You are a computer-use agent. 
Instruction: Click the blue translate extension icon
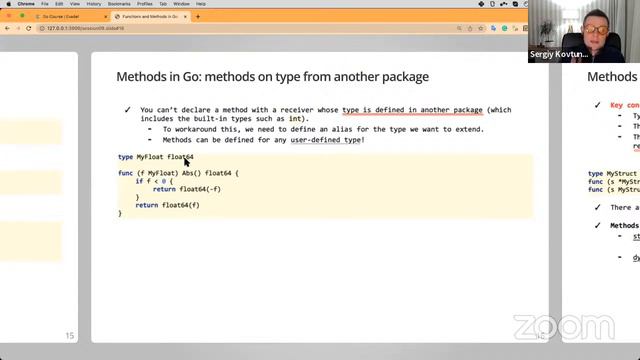494,28
